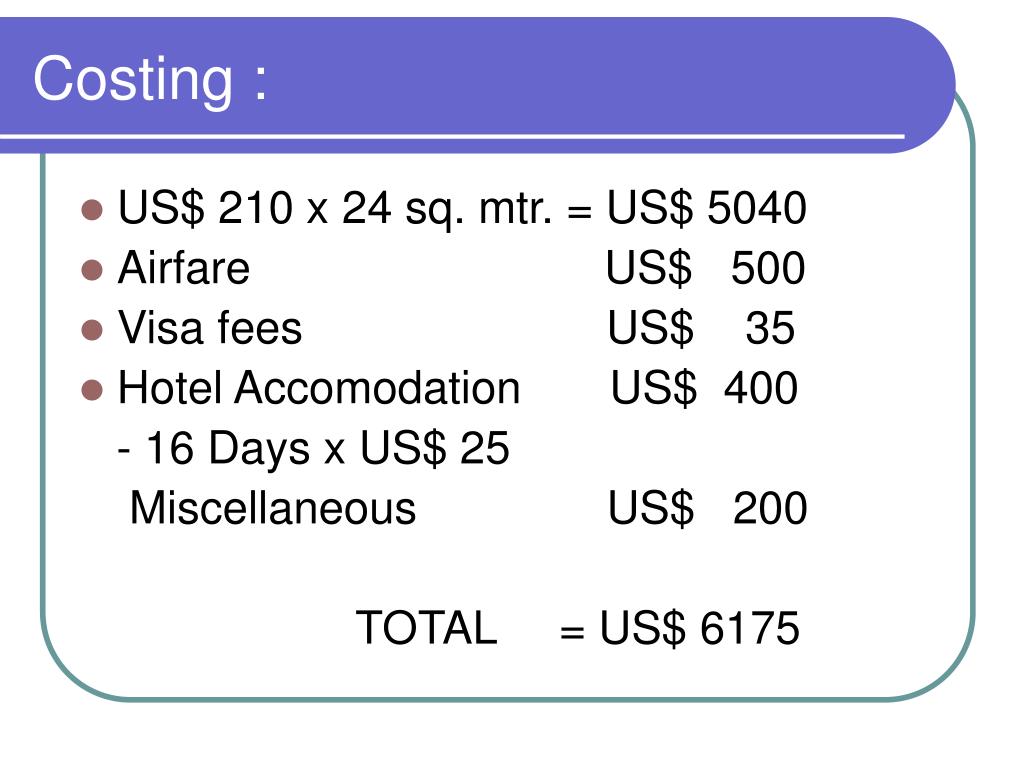Click the 'Hotel Accomodation' text

319,388
